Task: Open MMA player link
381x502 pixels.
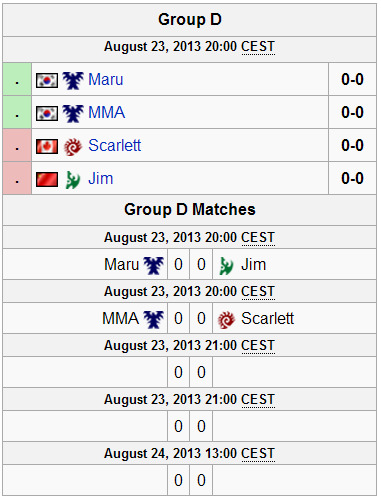Action: [x=107, y=113]
